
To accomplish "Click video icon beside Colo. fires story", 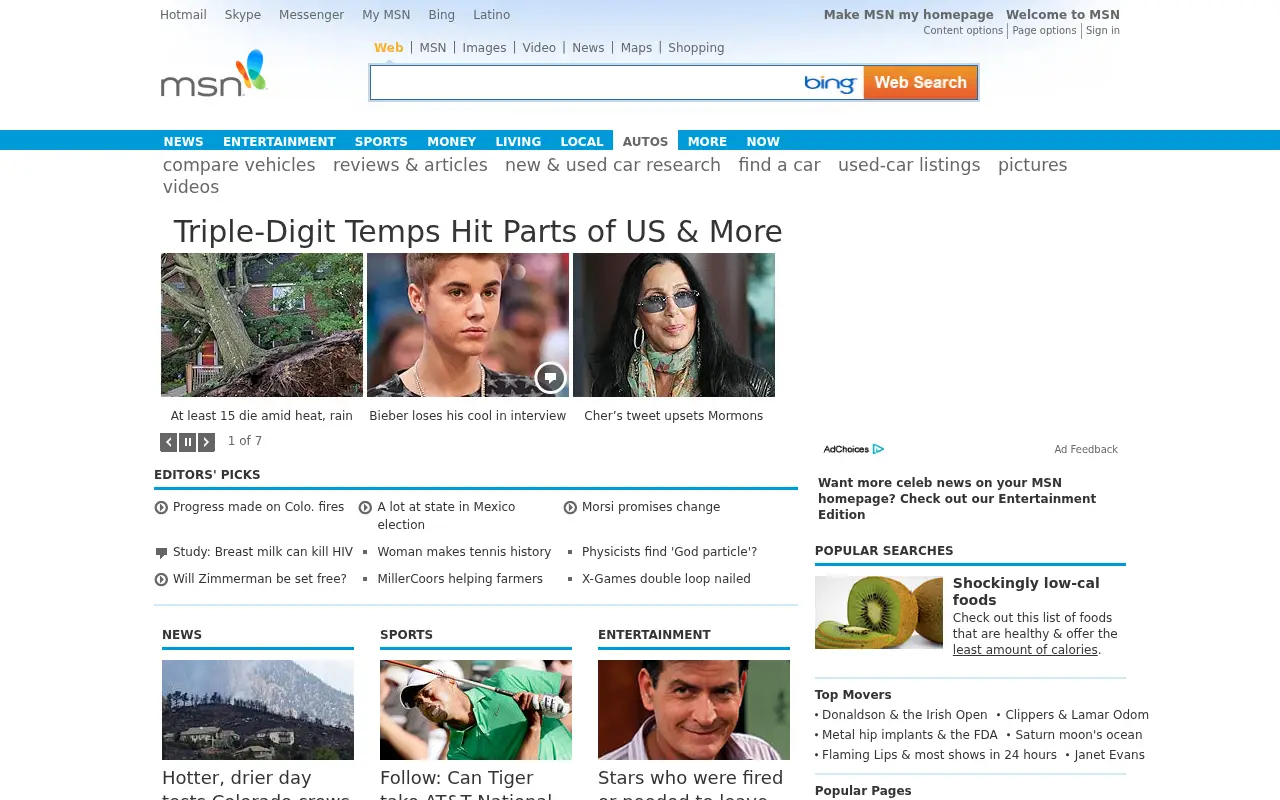I will coord(161,508).
